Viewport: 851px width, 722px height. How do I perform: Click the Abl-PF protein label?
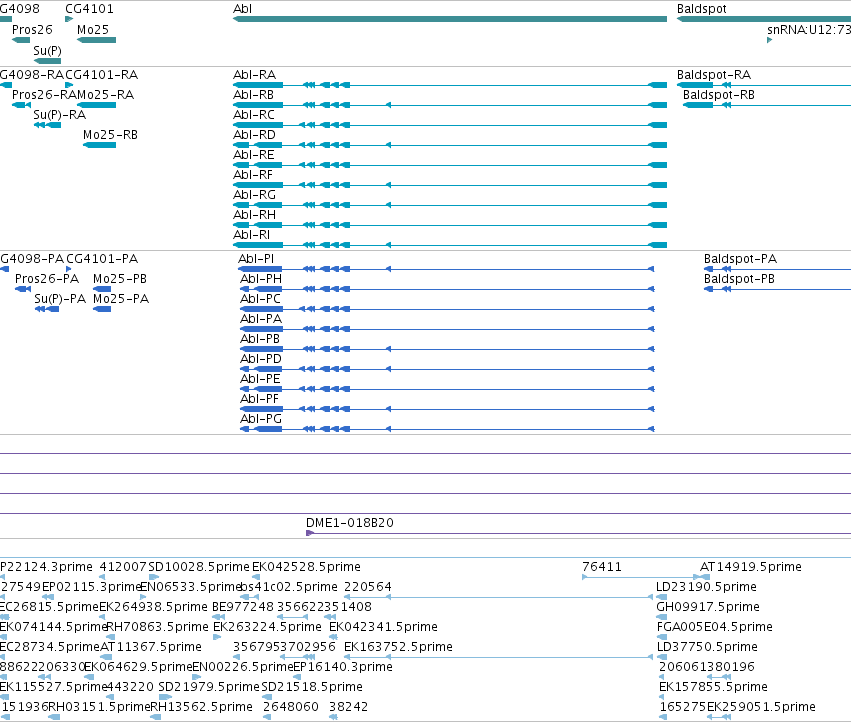pos(259,398)
